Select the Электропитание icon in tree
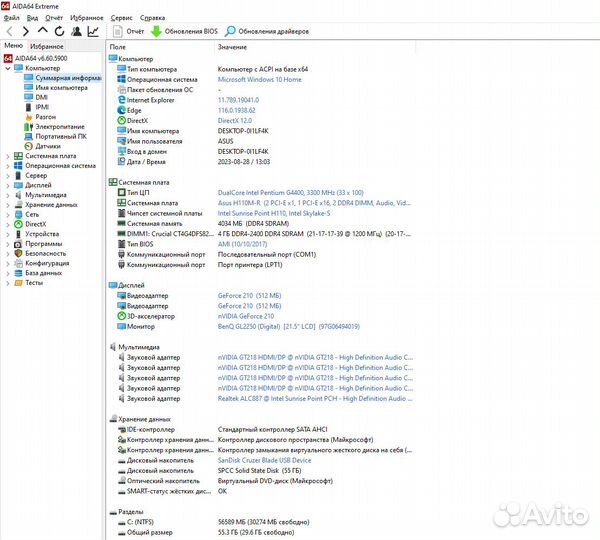The image size is (600, 540). click(x=28, y=127)
